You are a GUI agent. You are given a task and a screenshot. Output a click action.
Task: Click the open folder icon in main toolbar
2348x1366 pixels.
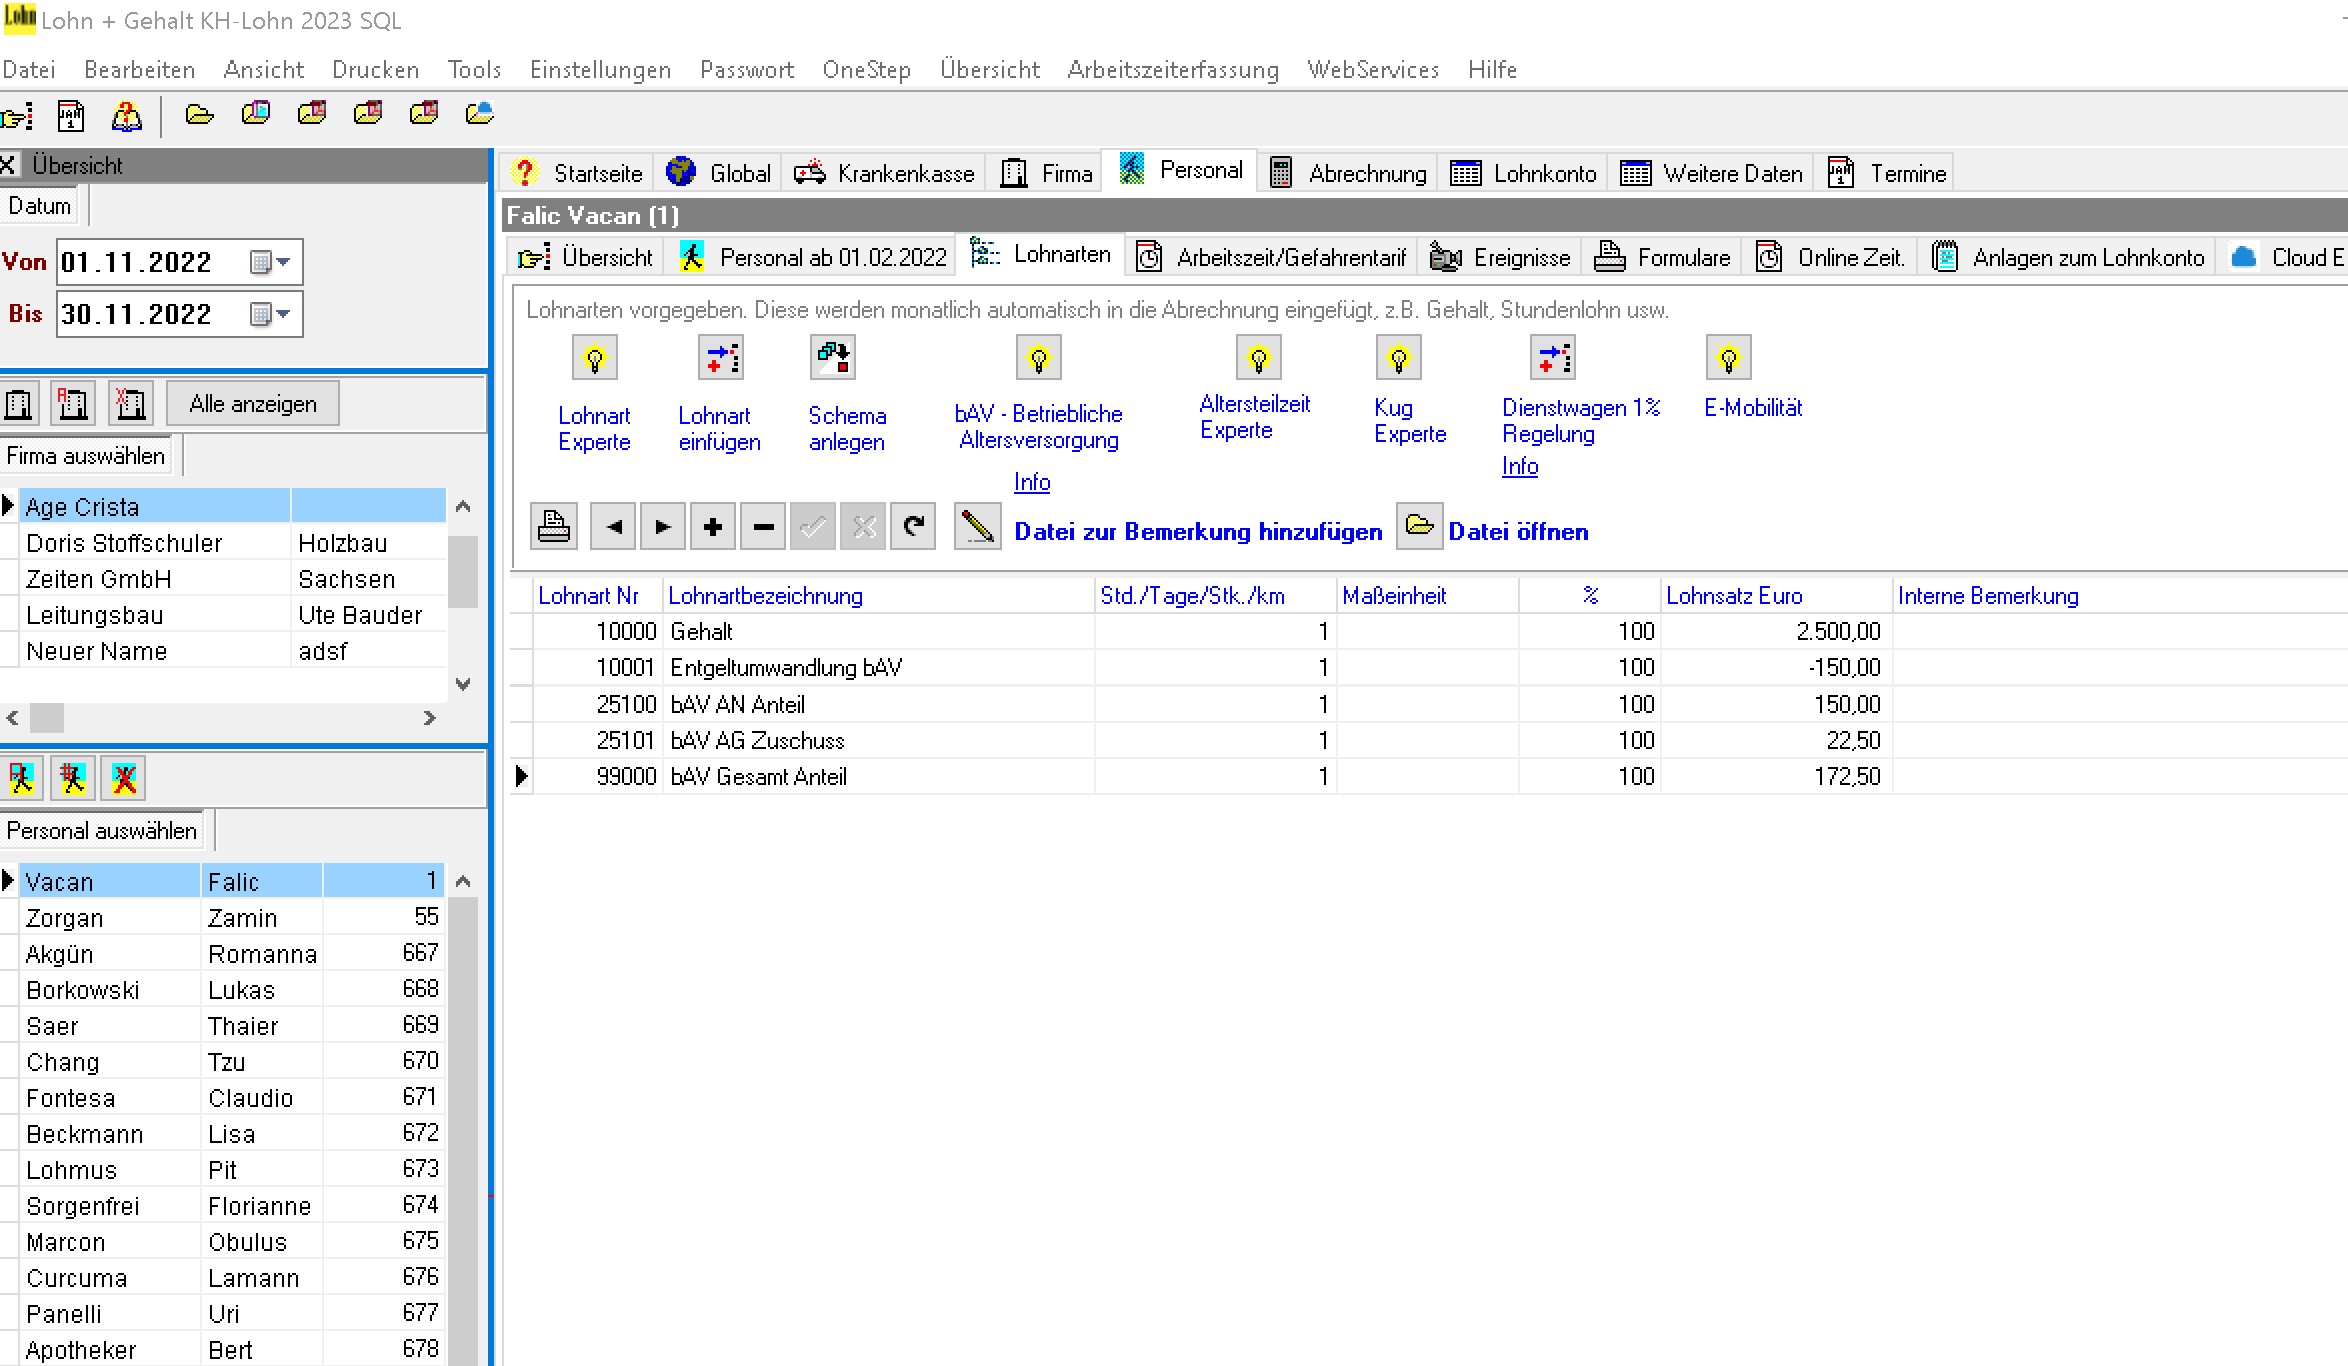point(200,114)
